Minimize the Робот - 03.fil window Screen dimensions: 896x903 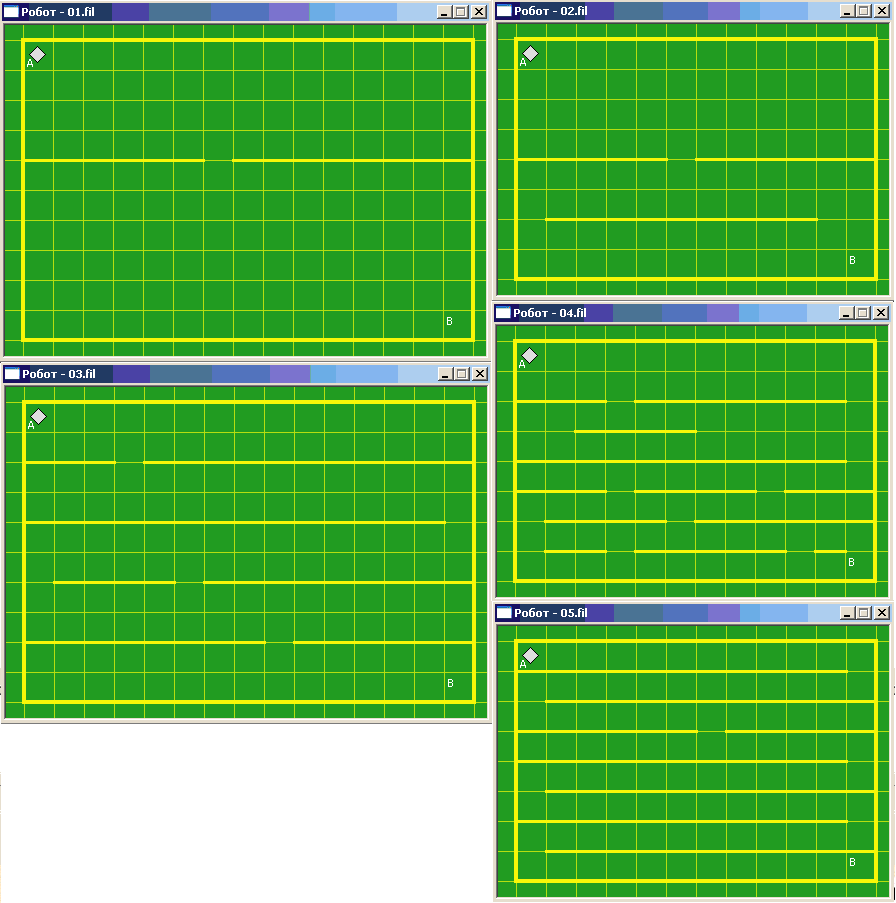click(445, 374)
